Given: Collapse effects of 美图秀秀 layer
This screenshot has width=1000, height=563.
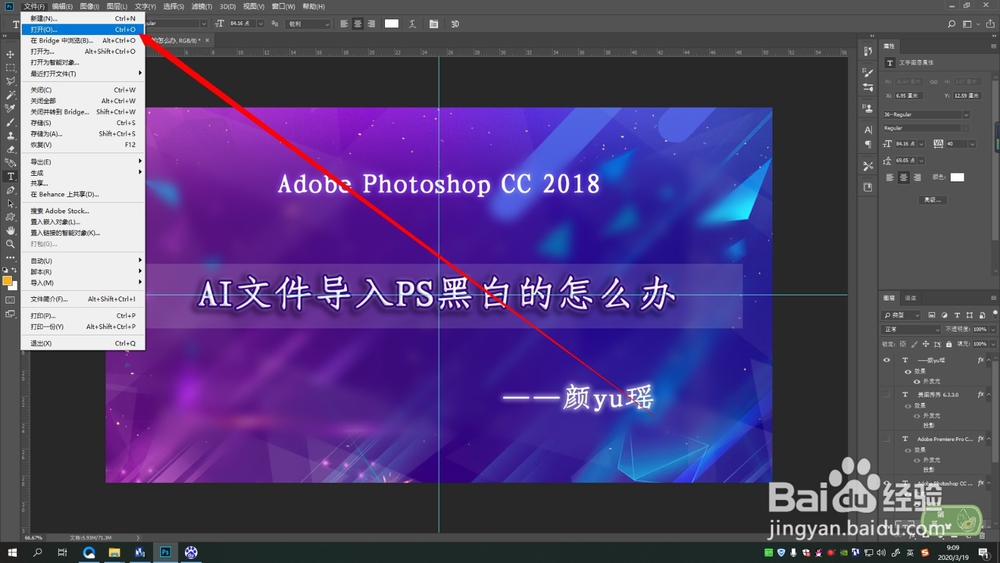Looking at the screenshot, I should [x=989, y=395].
